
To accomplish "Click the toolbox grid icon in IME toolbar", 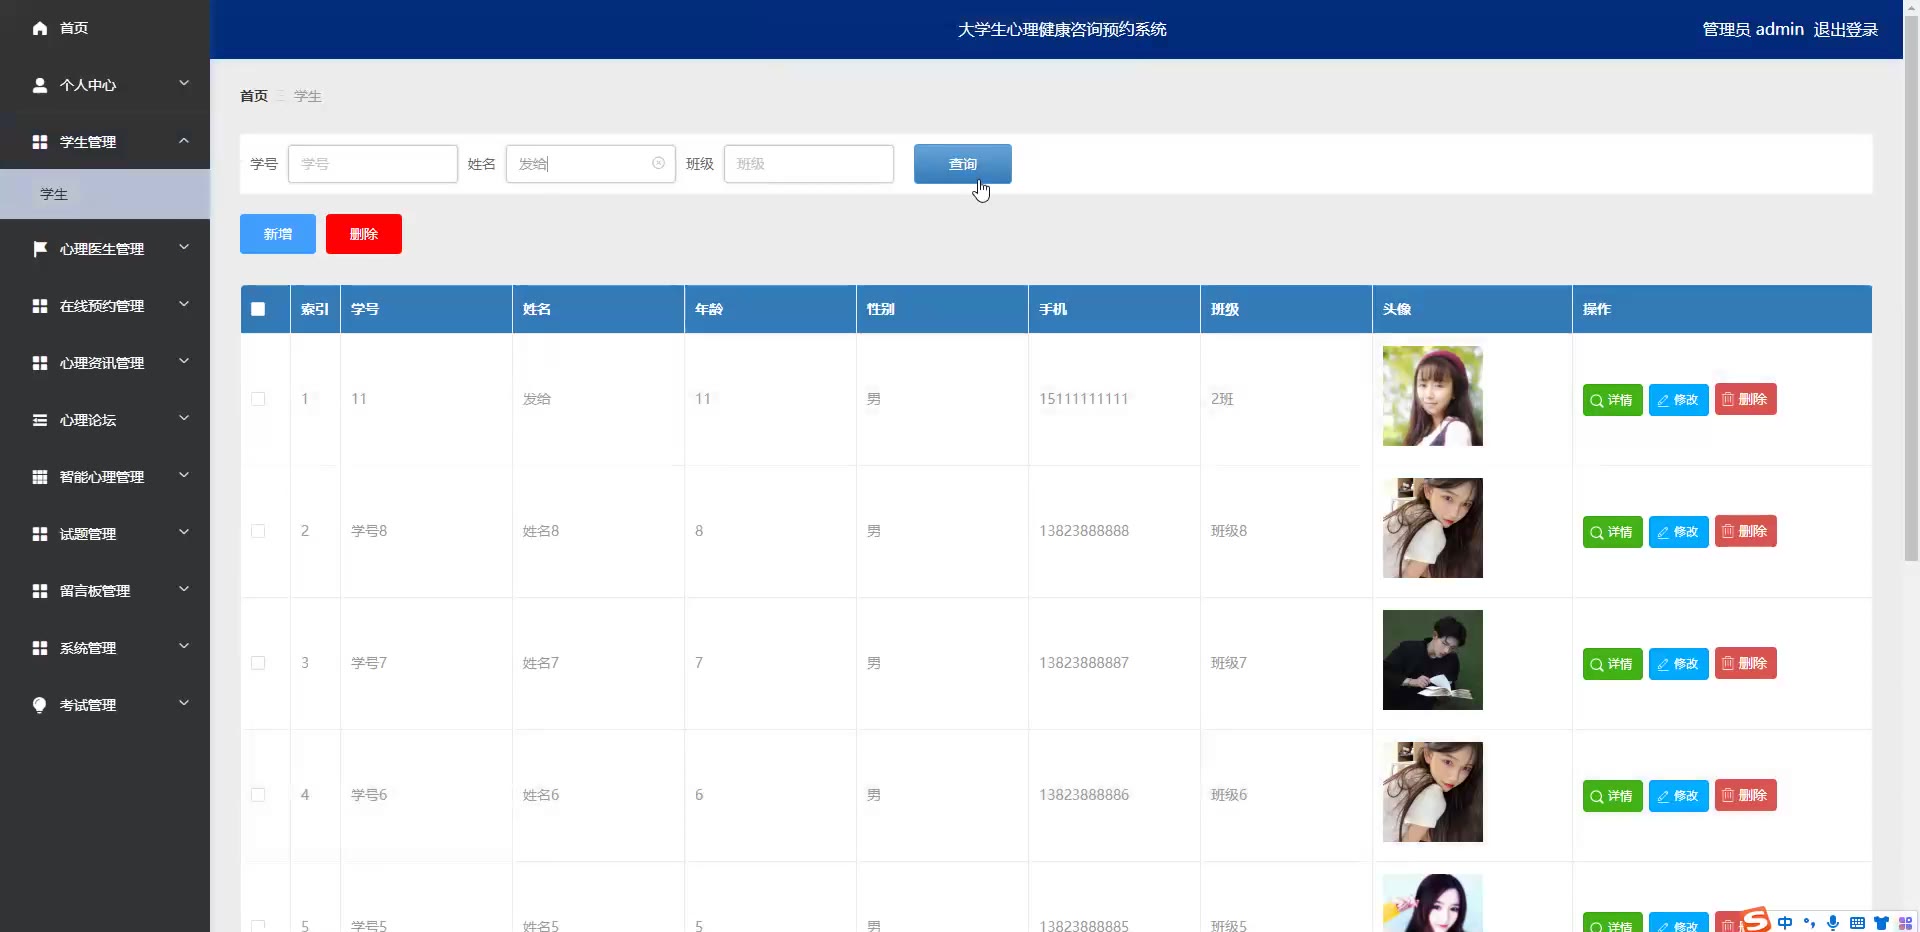I will [x=1905, y=923].
